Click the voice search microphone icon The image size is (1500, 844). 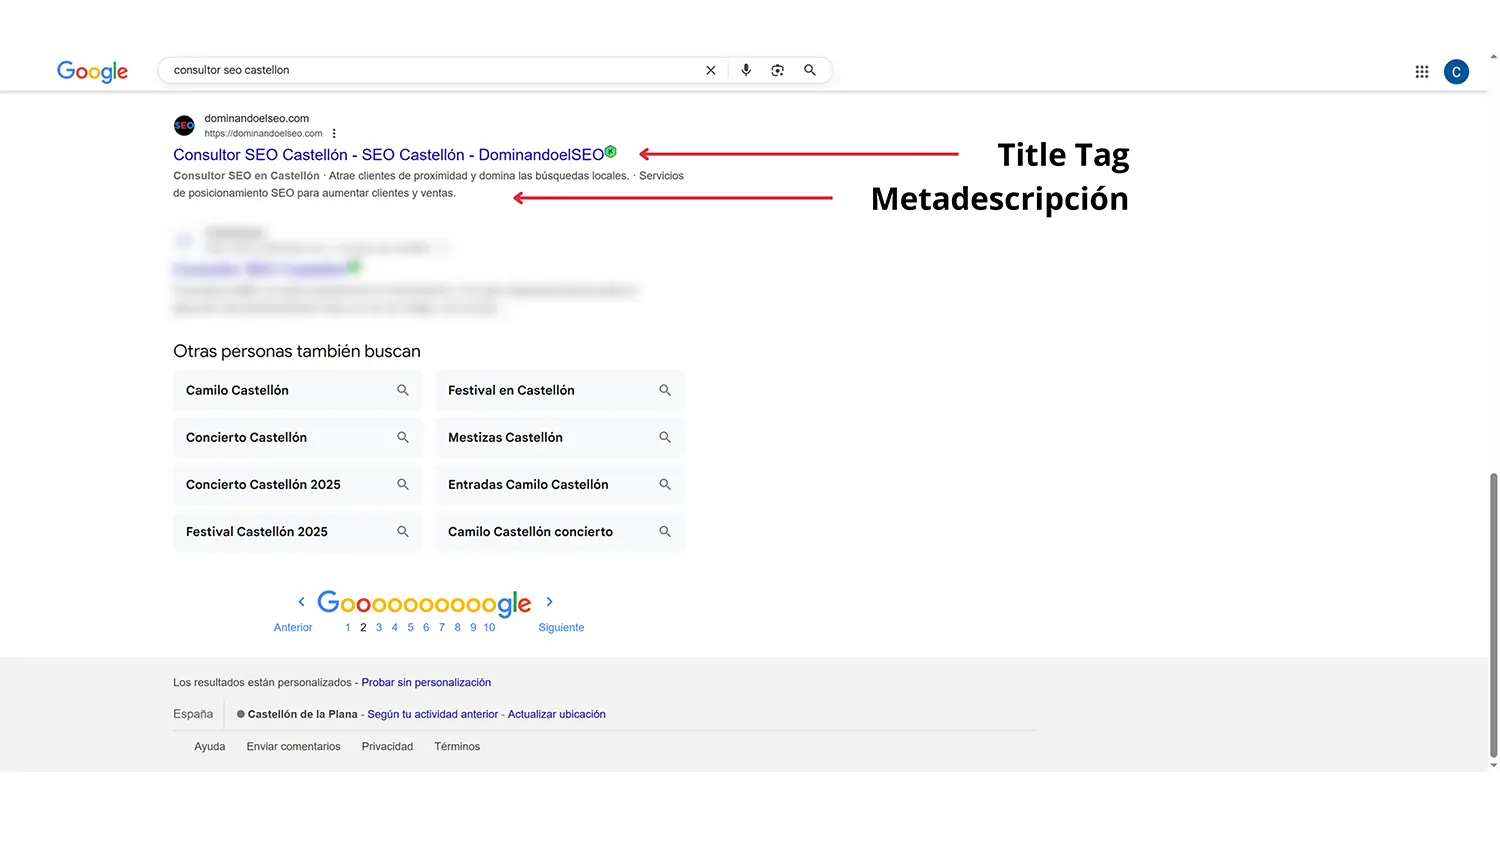(x=745, y=70)
